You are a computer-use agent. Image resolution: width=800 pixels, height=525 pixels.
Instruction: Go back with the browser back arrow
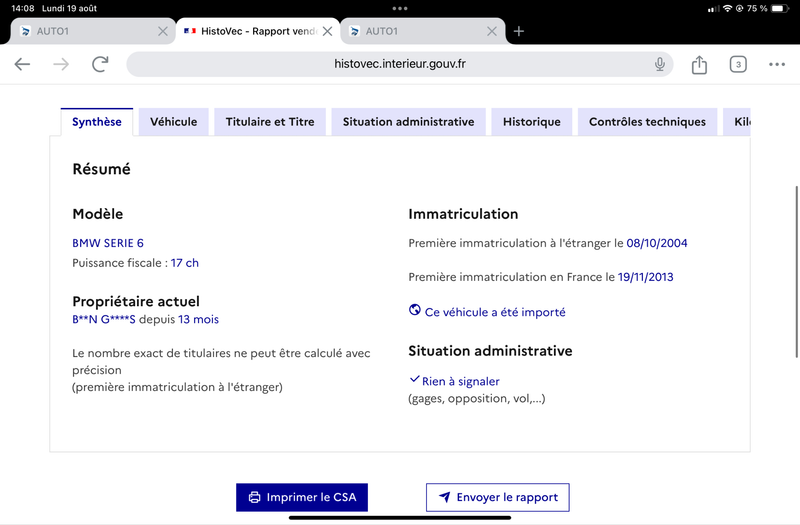pos(22,64)
